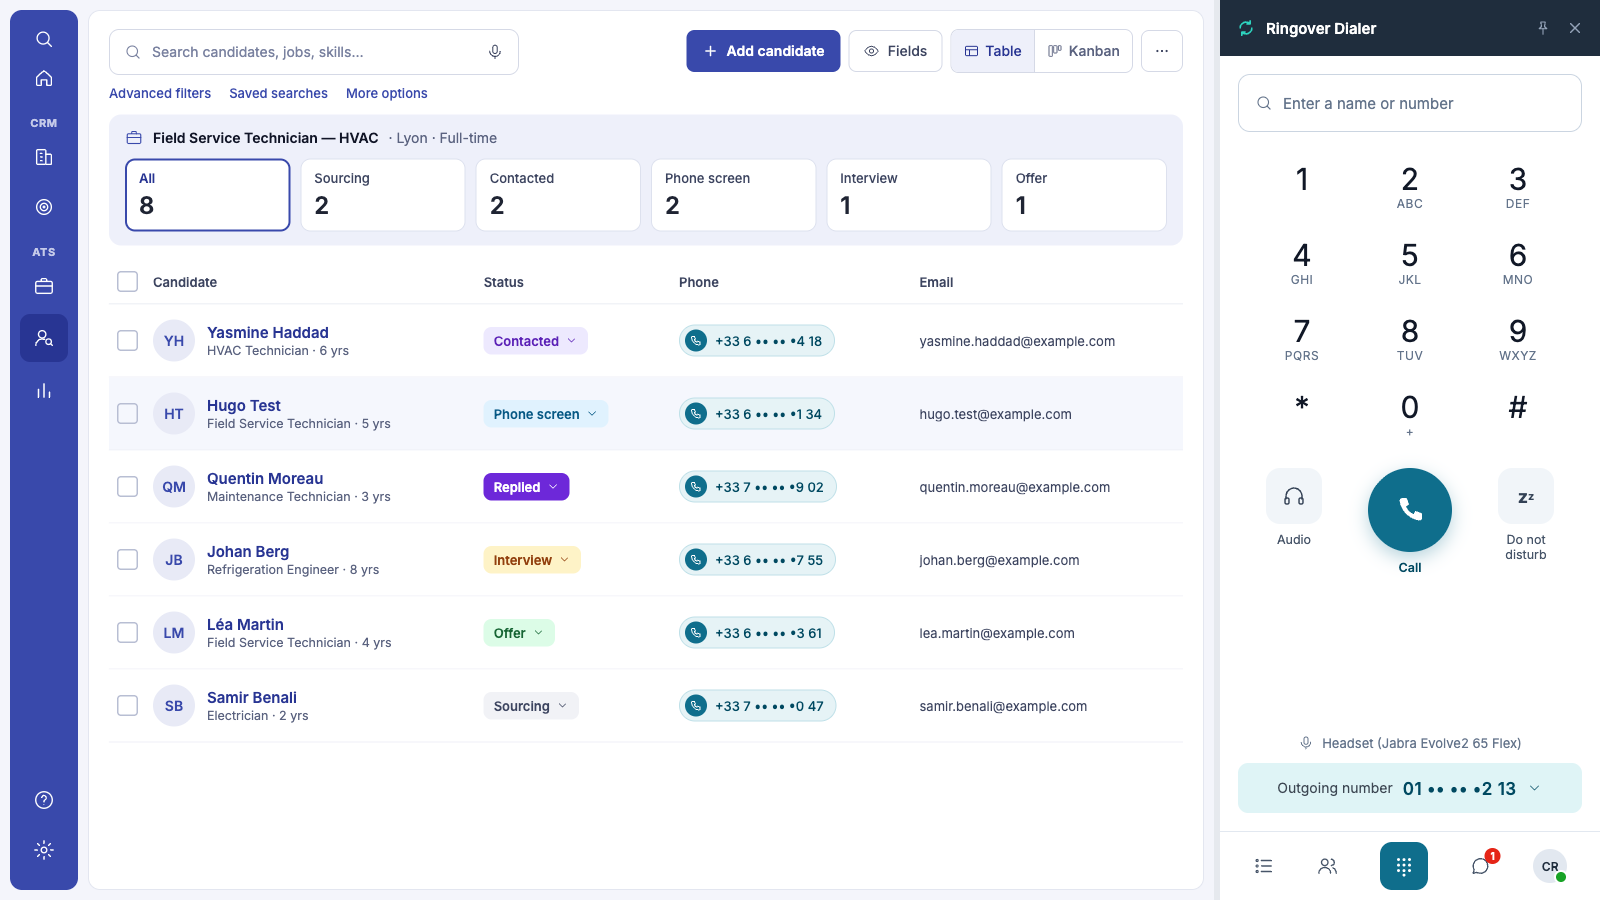
Task: Open Advanced filters link
Action: click(160, 93)
